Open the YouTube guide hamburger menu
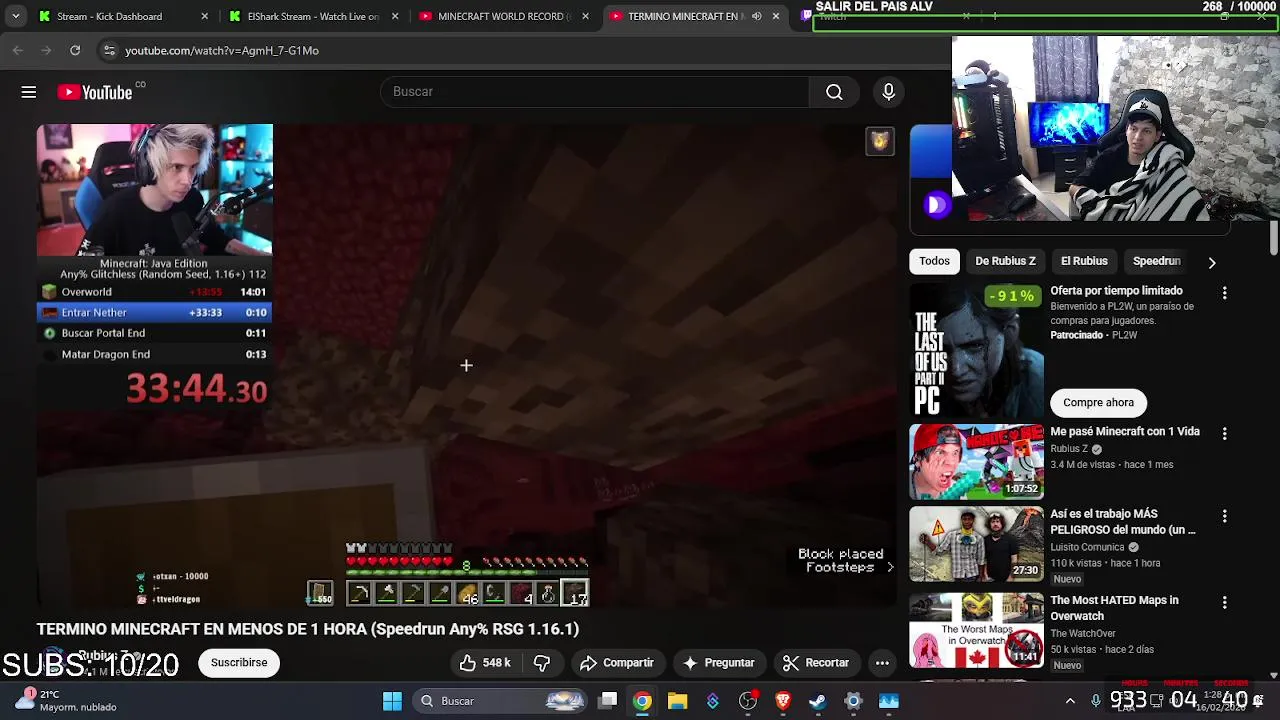The image size is (1280, 720). coord(29,92)
